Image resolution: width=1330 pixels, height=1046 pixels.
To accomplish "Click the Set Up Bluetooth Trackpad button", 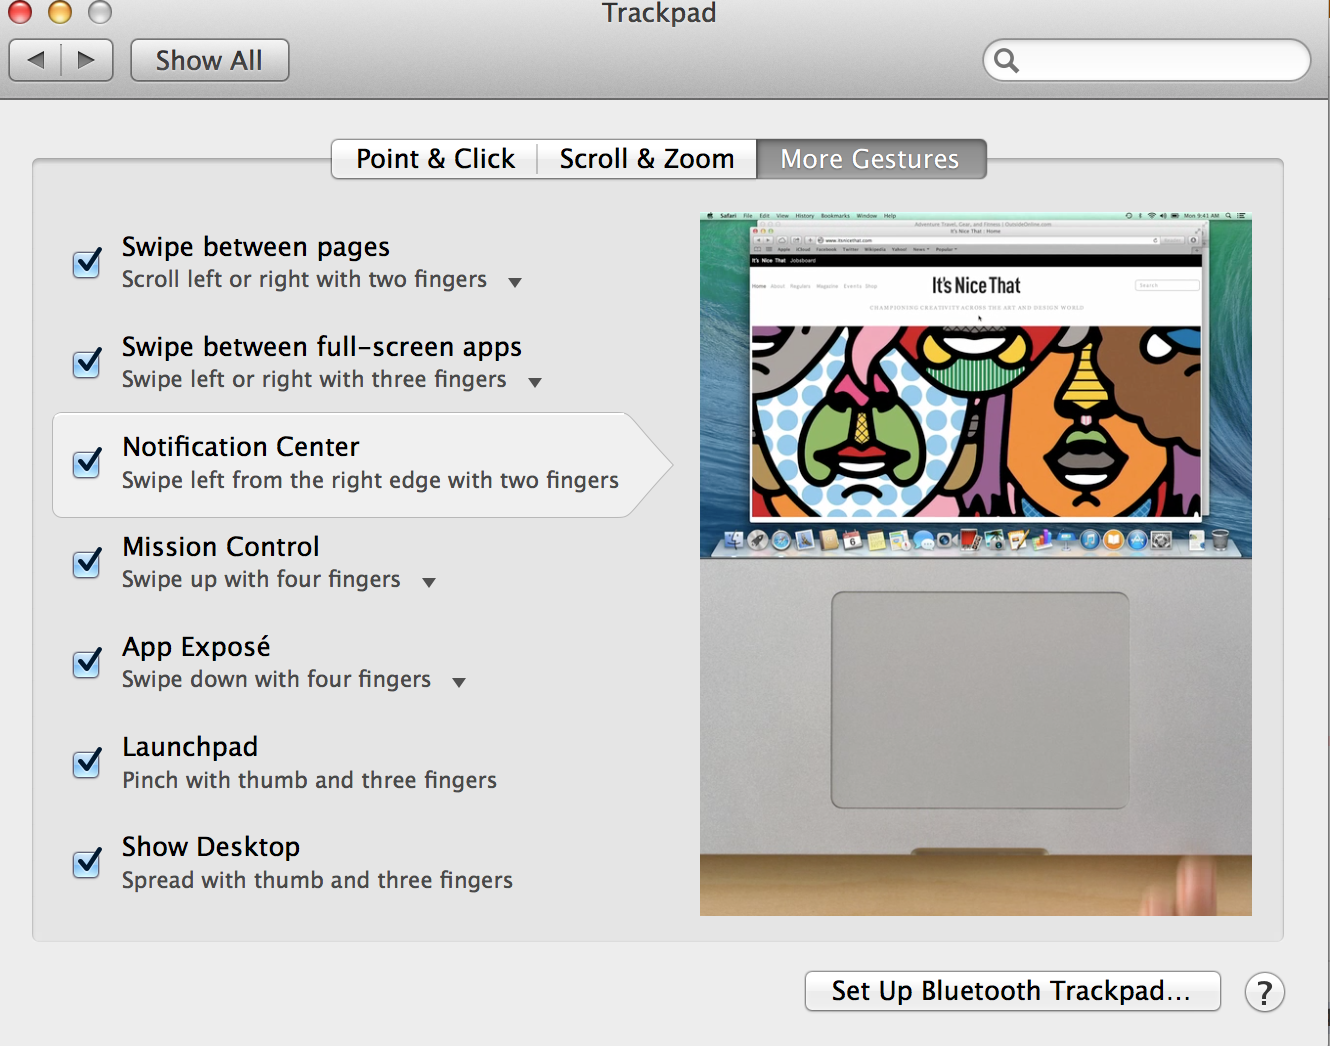I will click(1012, 991).
